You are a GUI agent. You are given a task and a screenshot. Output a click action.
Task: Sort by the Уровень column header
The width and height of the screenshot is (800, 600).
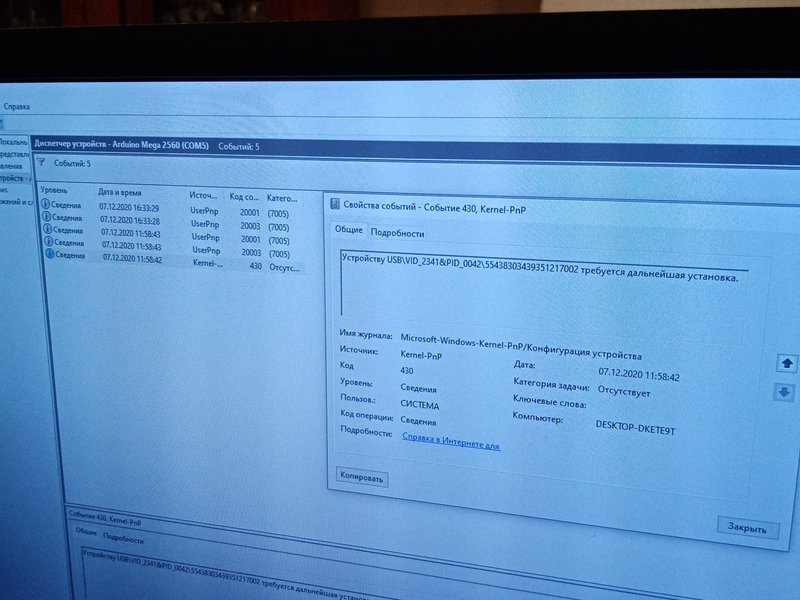[55, 189]
